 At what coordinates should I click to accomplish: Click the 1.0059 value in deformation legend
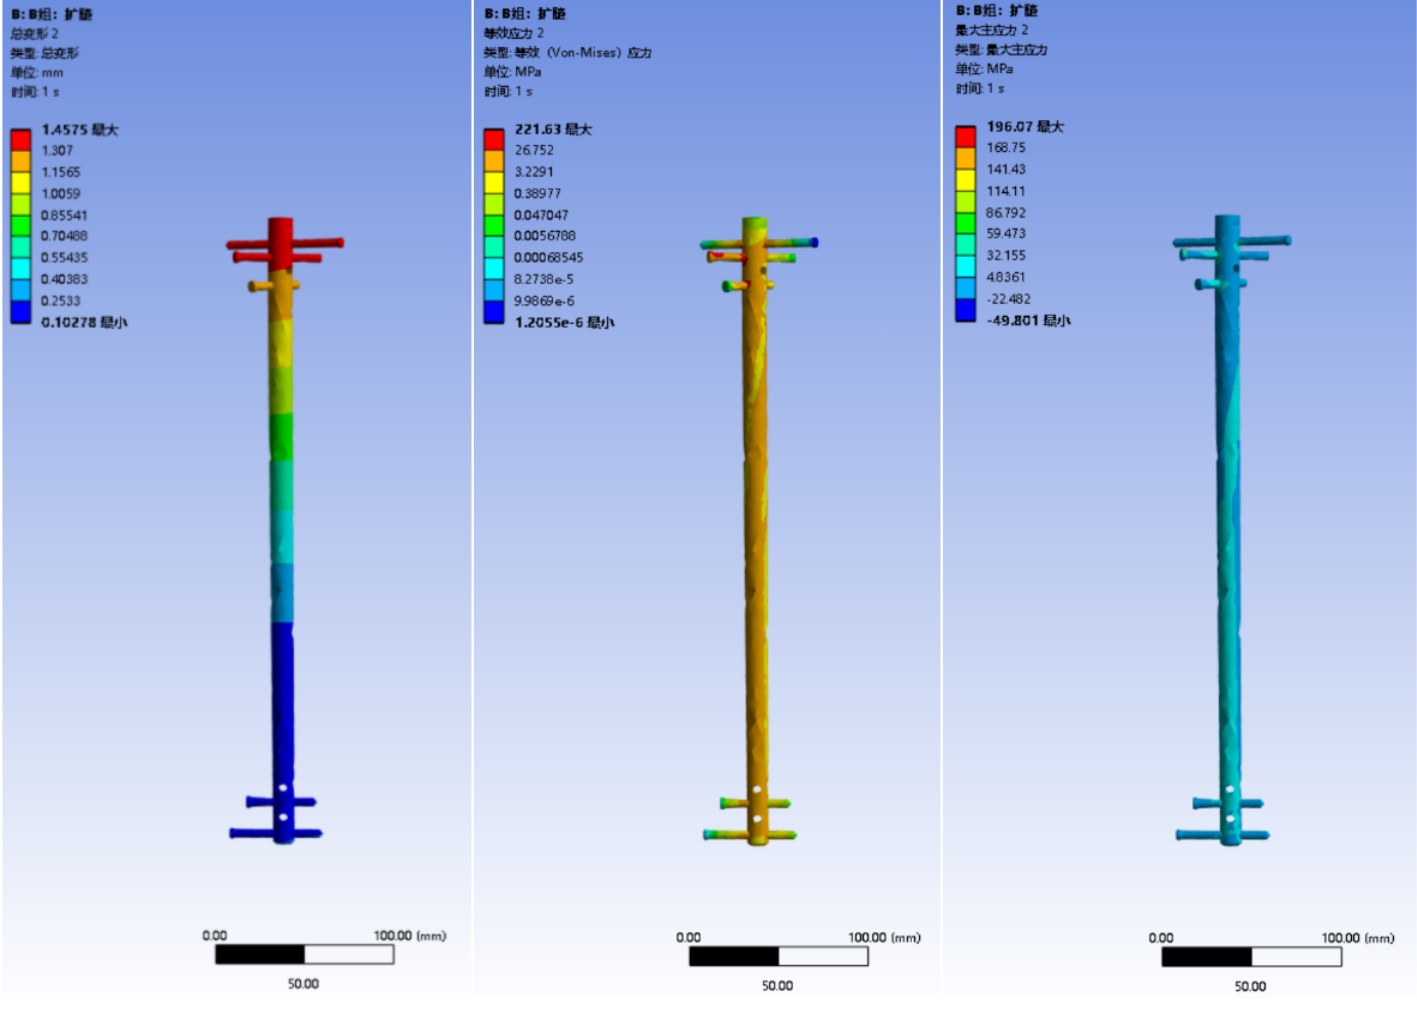coord(60,193)
